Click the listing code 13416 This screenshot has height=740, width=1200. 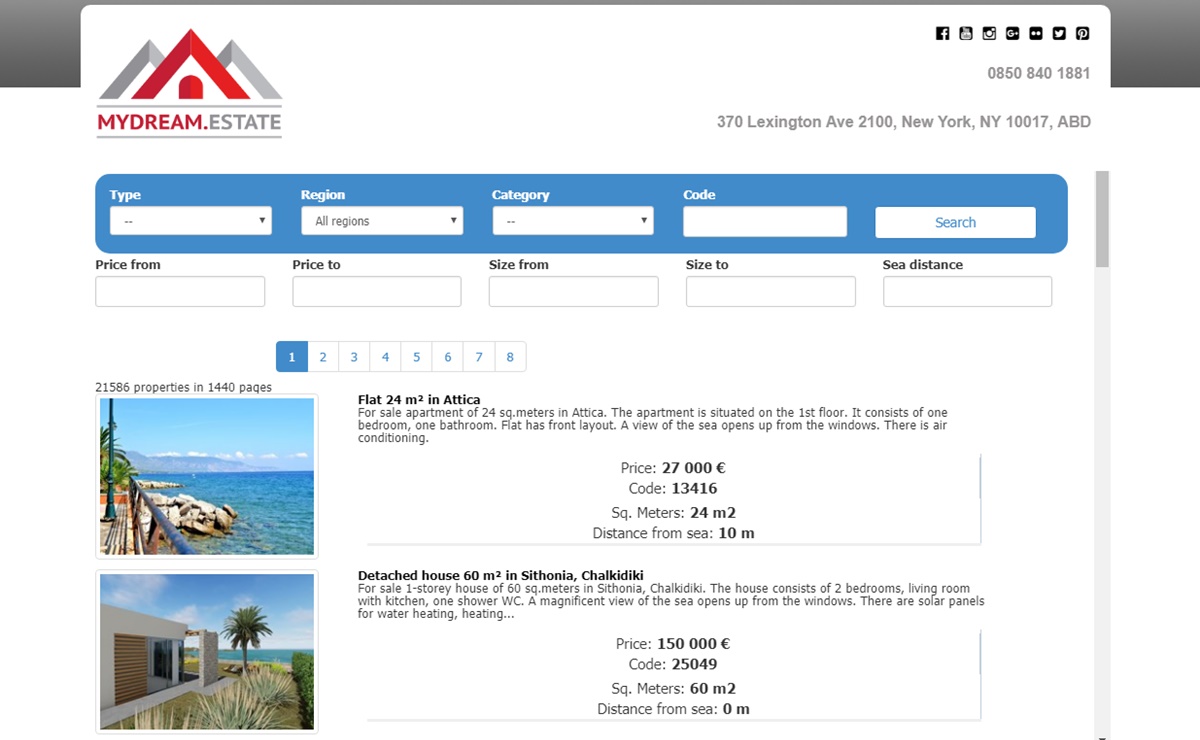tap(694, 489)
